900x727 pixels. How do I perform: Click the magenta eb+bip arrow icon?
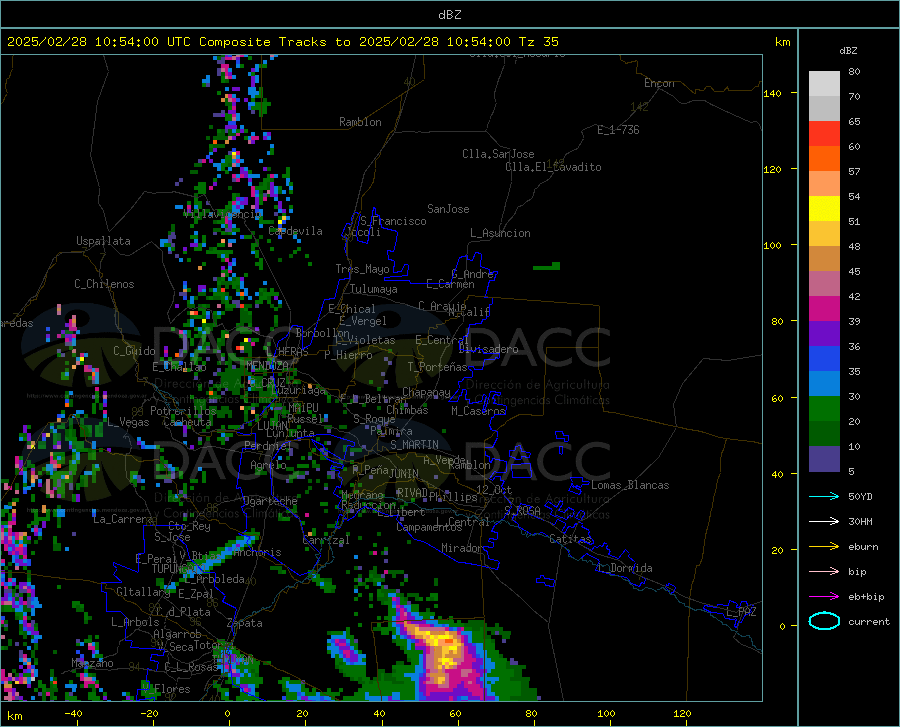click(824, 597)
